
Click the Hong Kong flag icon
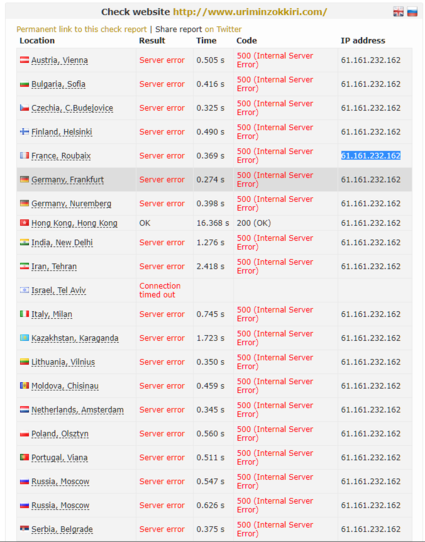coord(24,223)
